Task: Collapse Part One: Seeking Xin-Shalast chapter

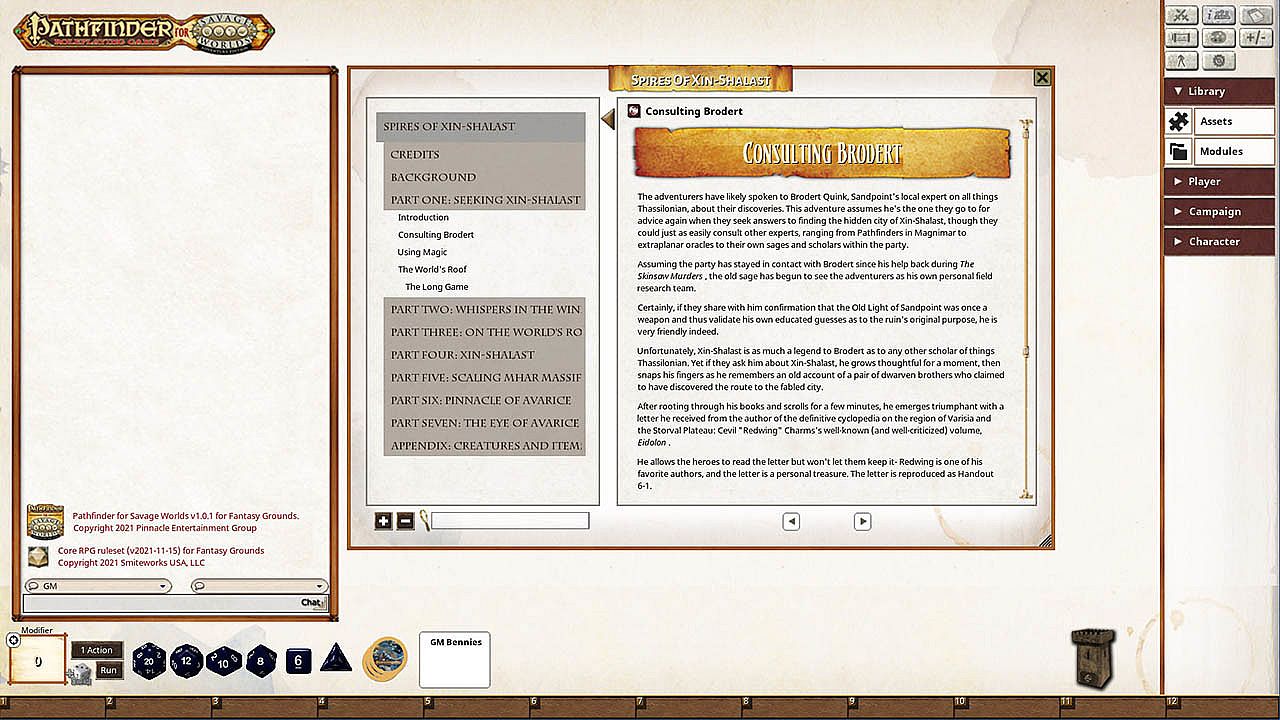Action: [x=485, y=200]
